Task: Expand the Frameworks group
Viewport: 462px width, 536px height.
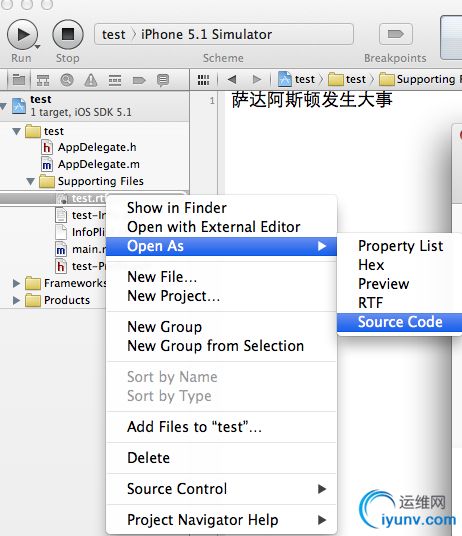Action: click(16, 283)
